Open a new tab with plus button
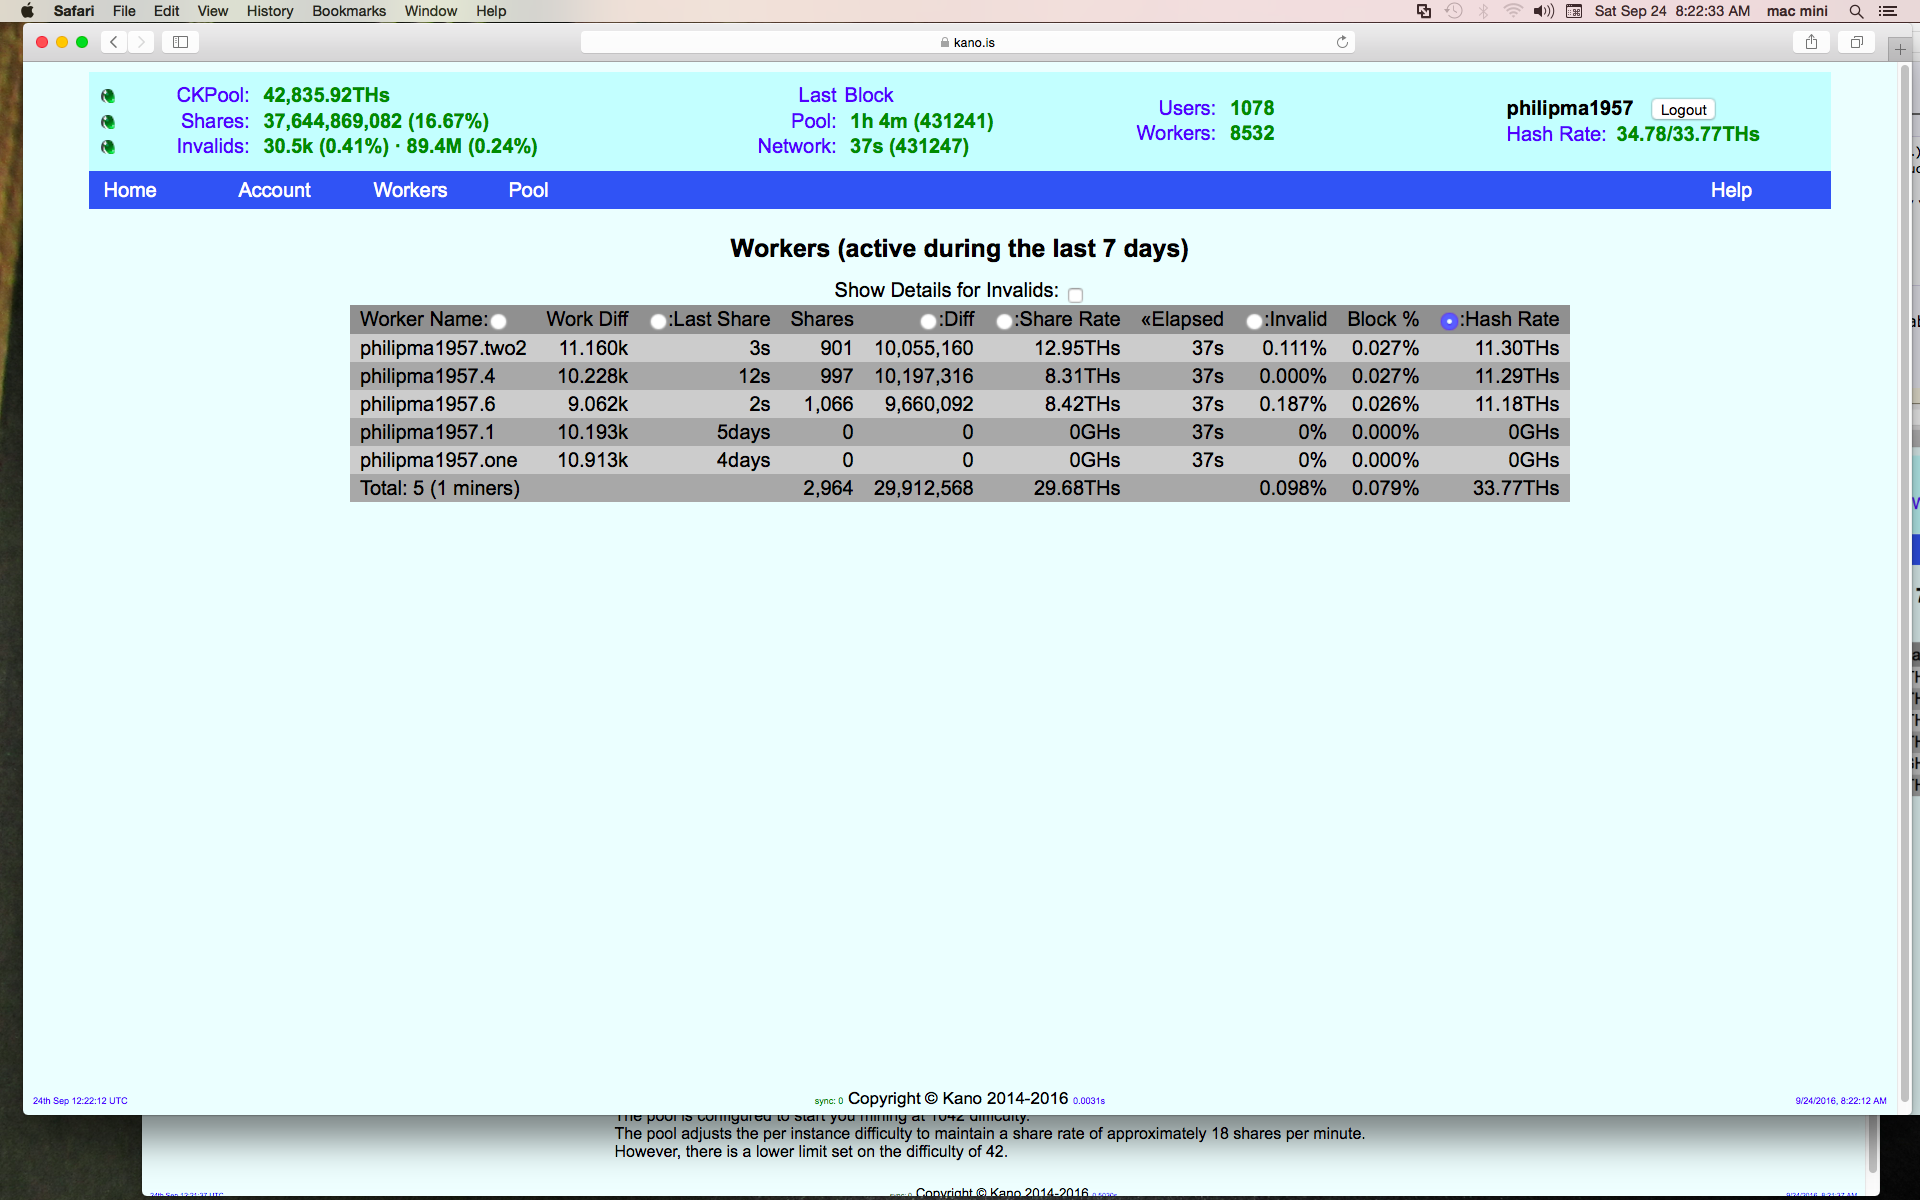 1900,49
